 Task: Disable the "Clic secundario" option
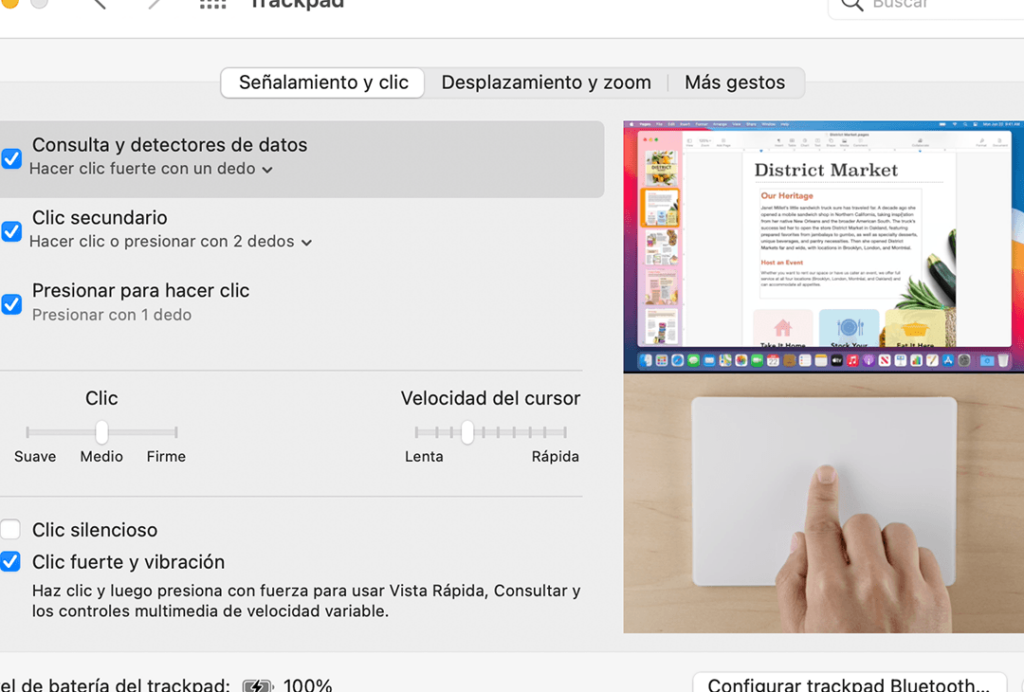tap(13, 231)
